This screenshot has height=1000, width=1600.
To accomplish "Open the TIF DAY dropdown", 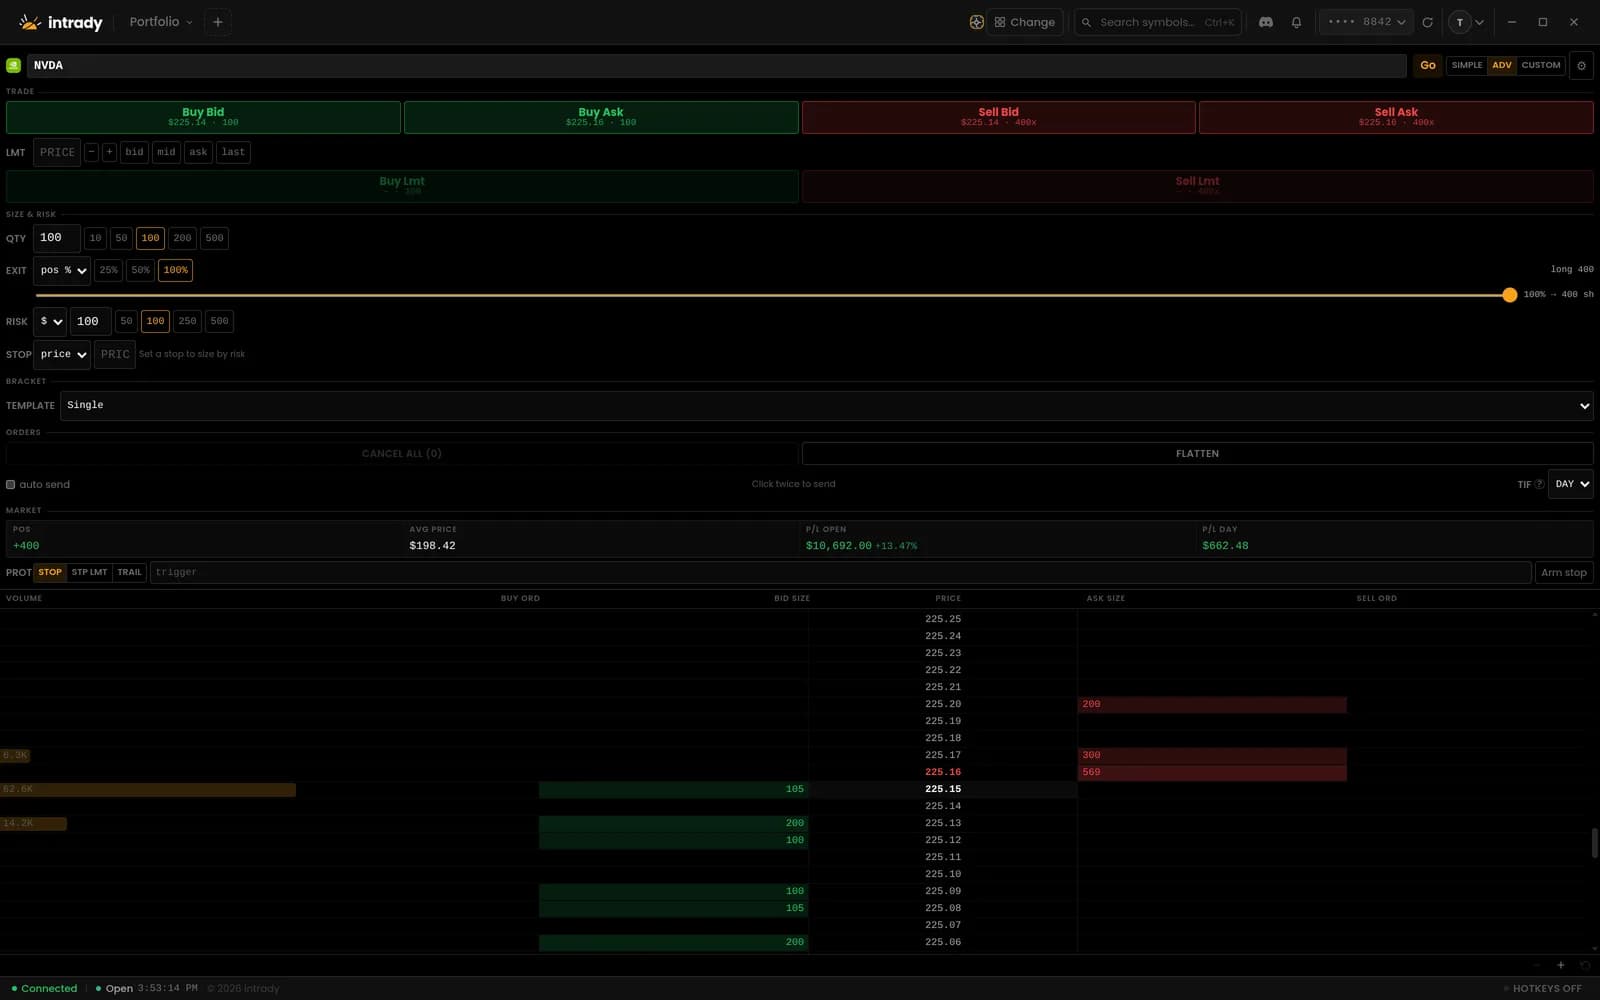I will tap(1571, 484).
